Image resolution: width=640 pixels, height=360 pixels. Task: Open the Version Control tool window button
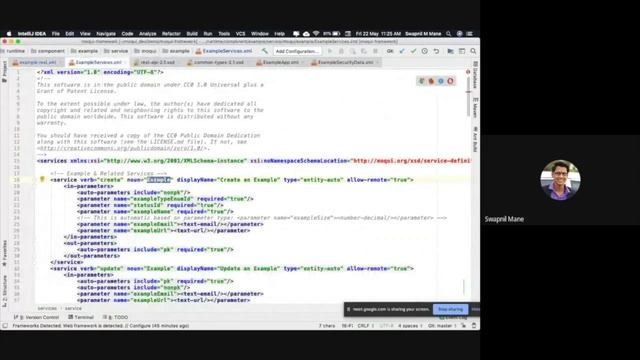[37, 317]
